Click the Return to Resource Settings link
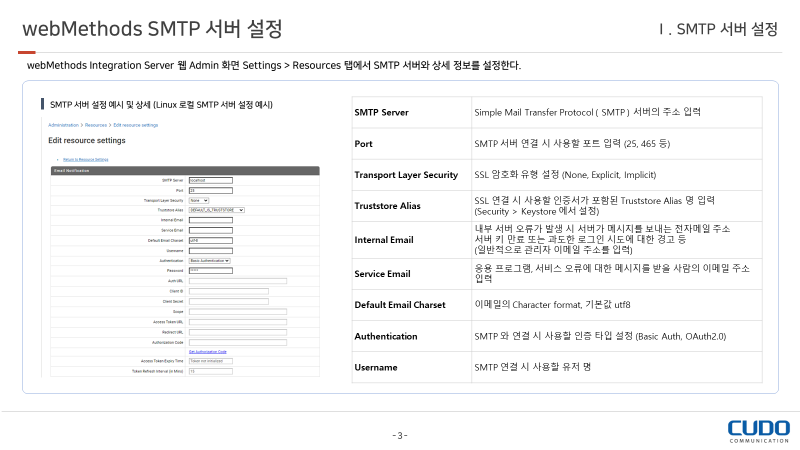 pos(85,159)
